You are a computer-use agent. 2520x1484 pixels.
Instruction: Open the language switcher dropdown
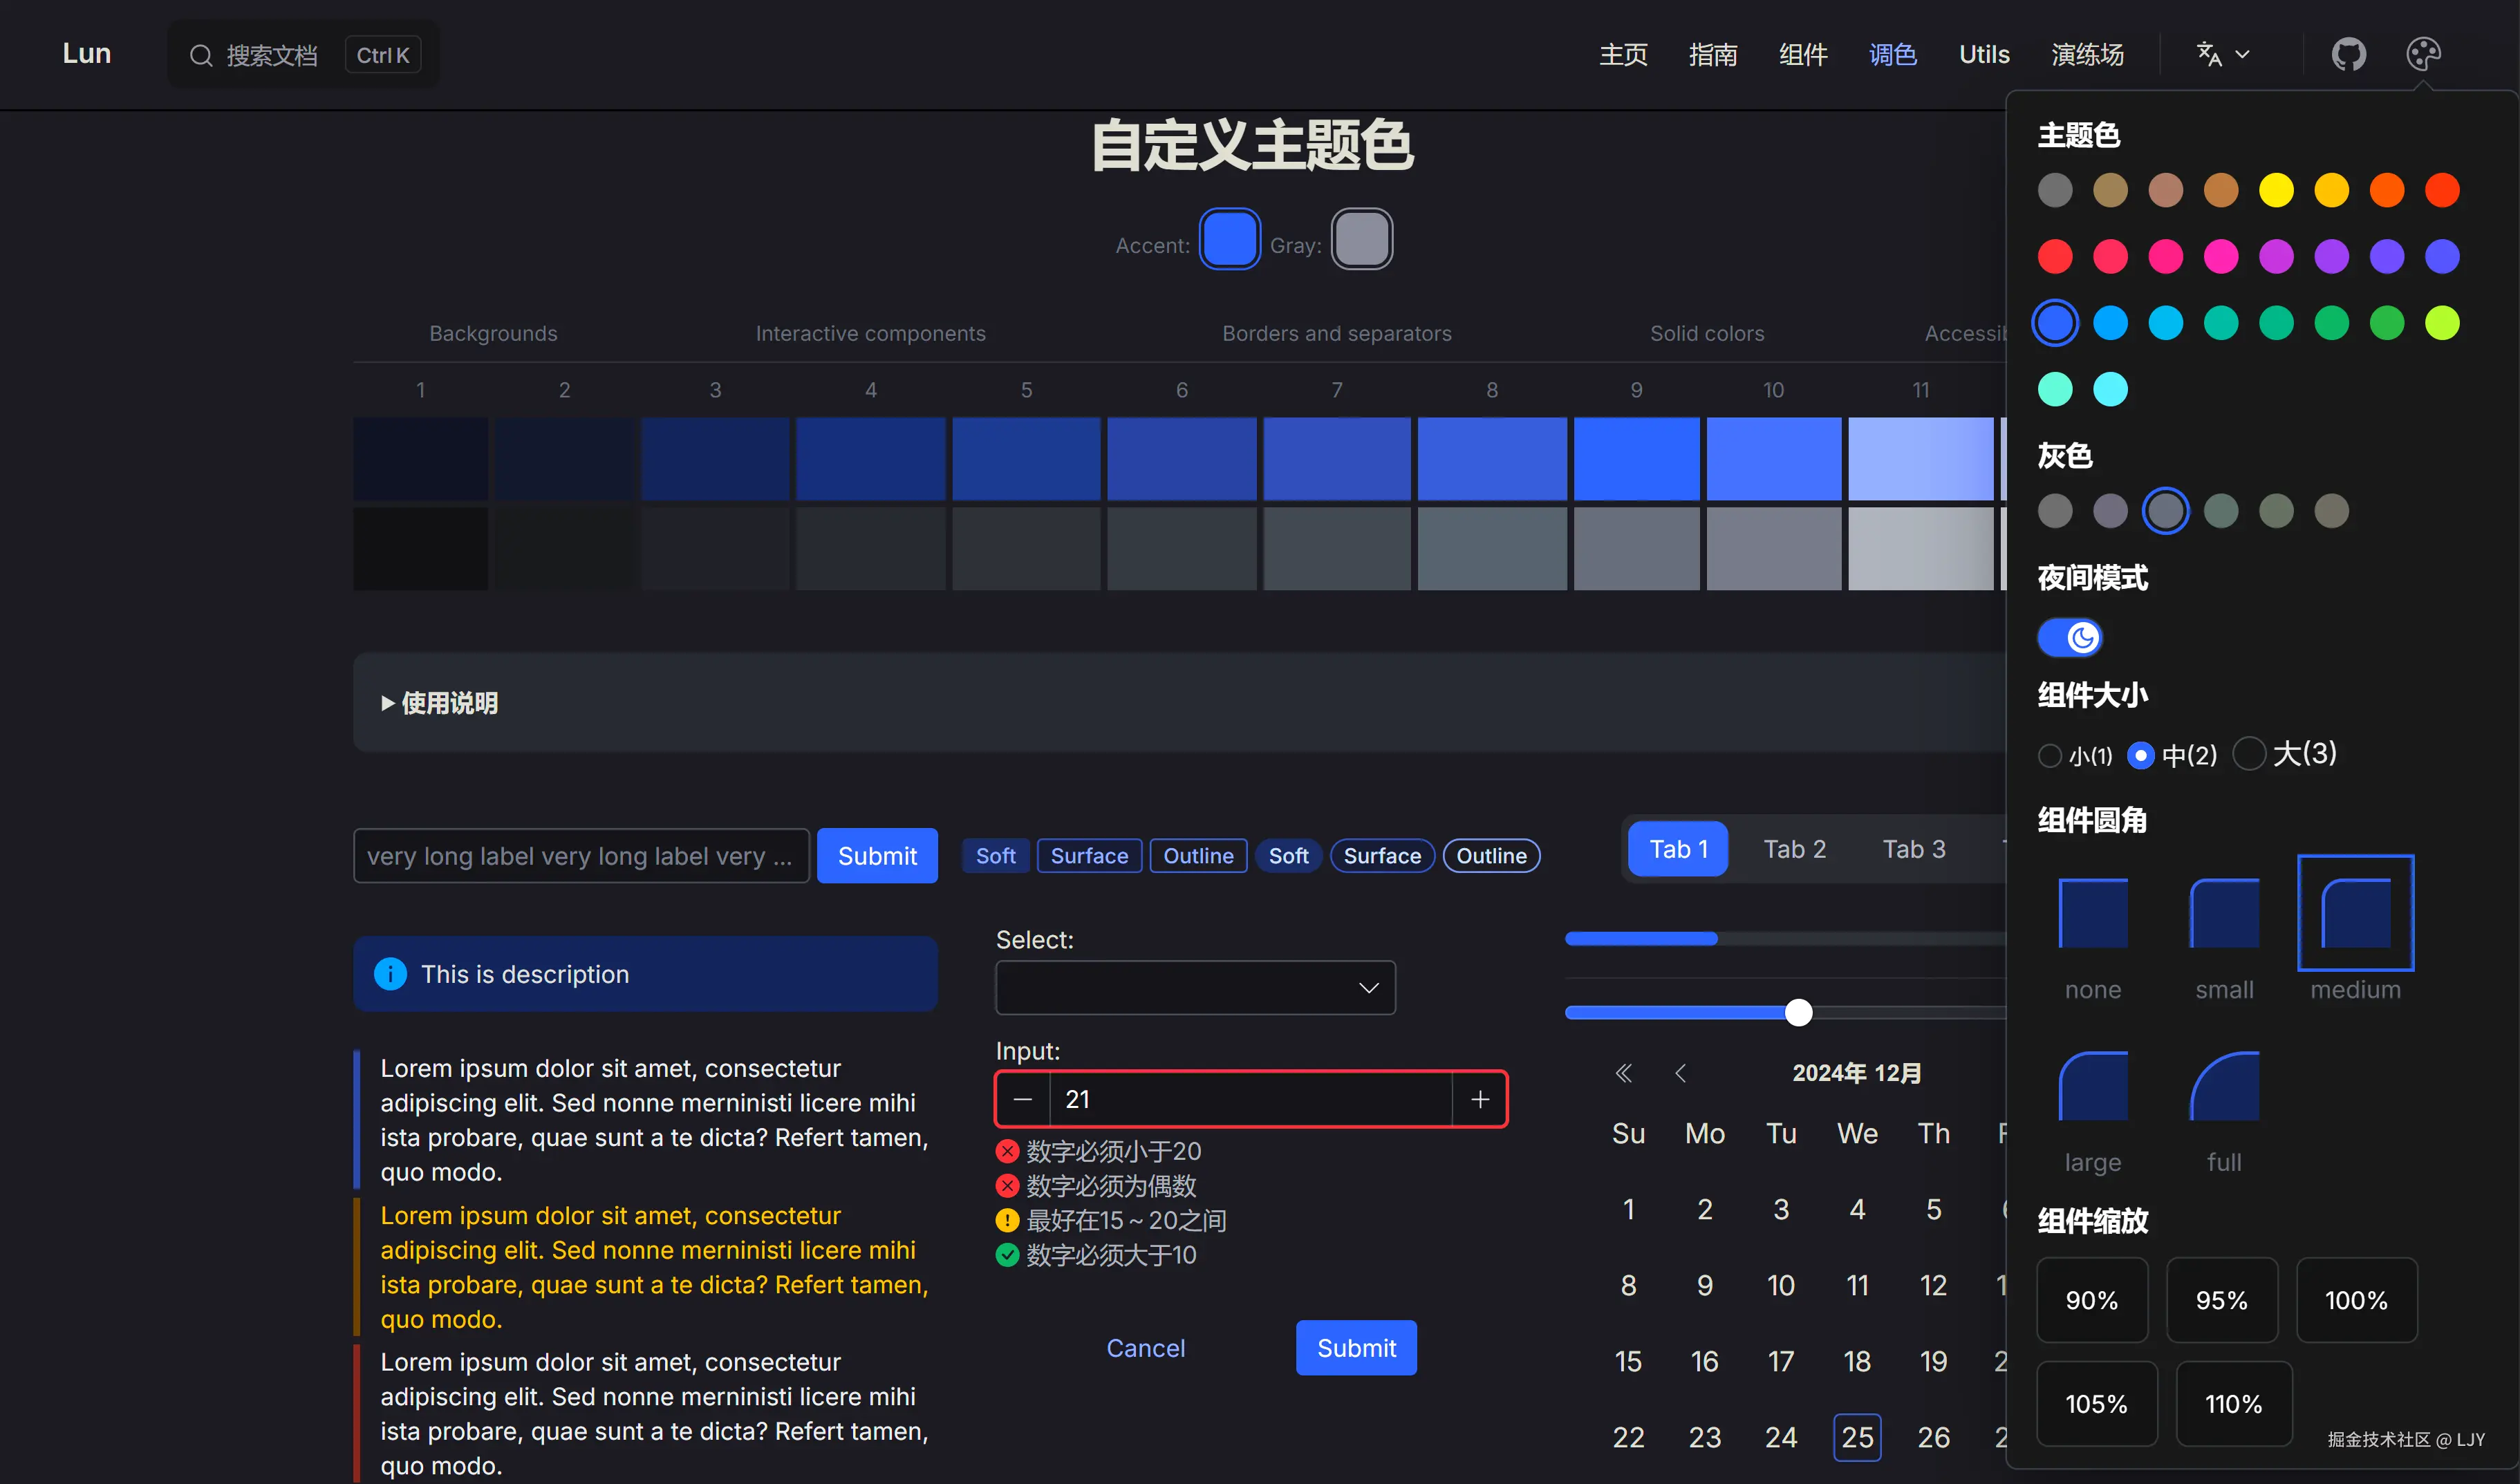point(2222,54)
